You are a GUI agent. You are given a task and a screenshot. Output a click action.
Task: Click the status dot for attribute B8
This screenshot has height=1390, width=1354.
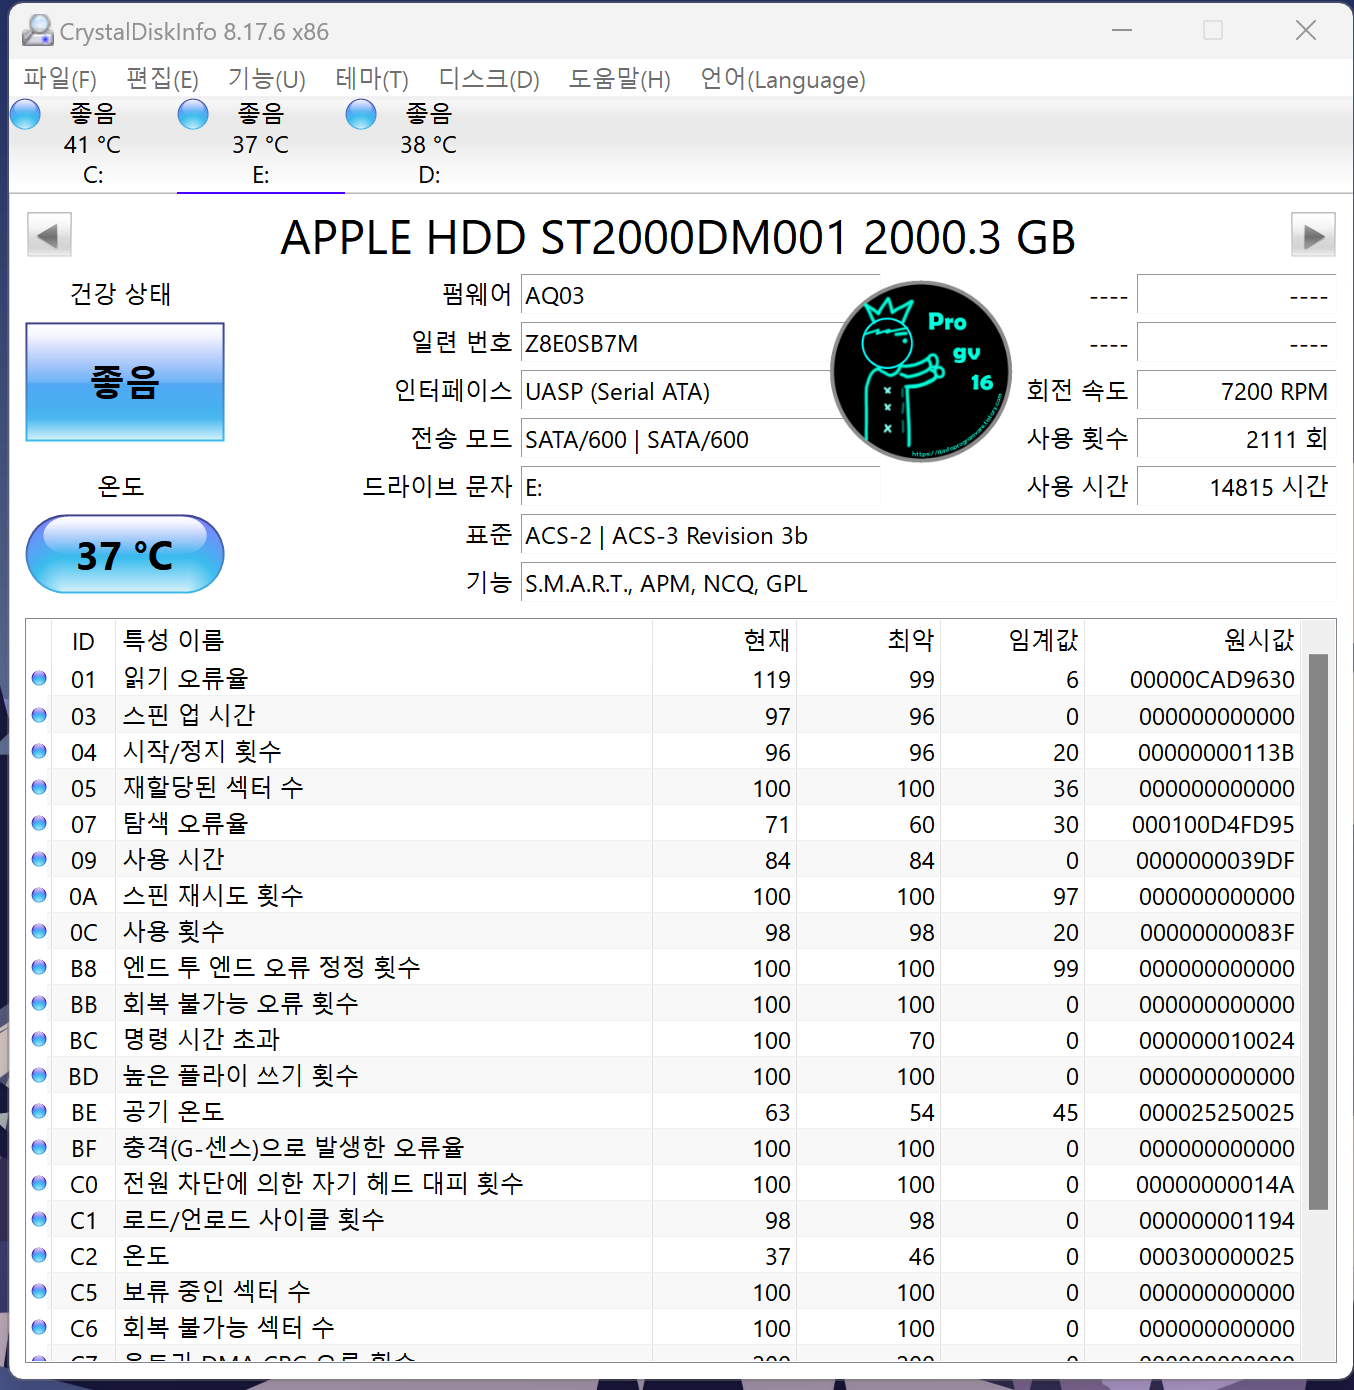pyautogui.click(x=39, y=967)
